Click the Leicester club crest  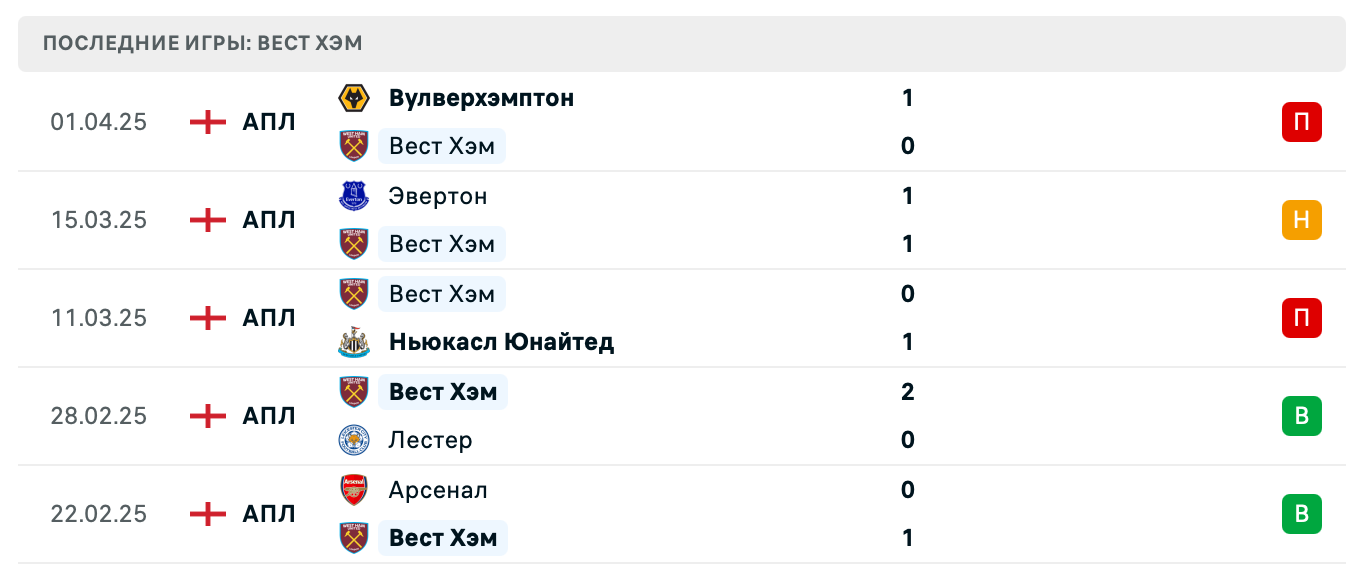tap(354, 439)
